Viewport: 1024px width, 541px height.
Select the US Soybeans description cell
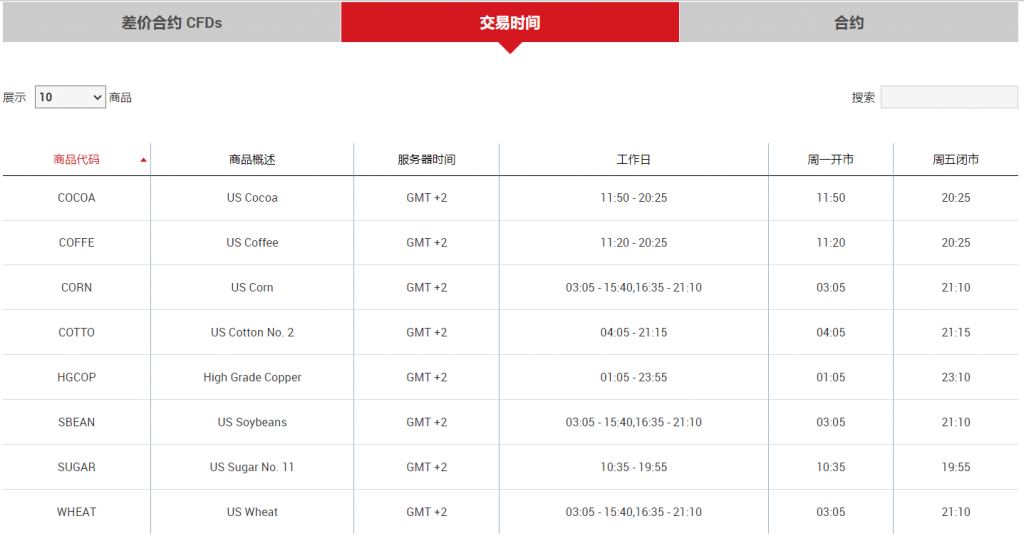coord(252,423)
